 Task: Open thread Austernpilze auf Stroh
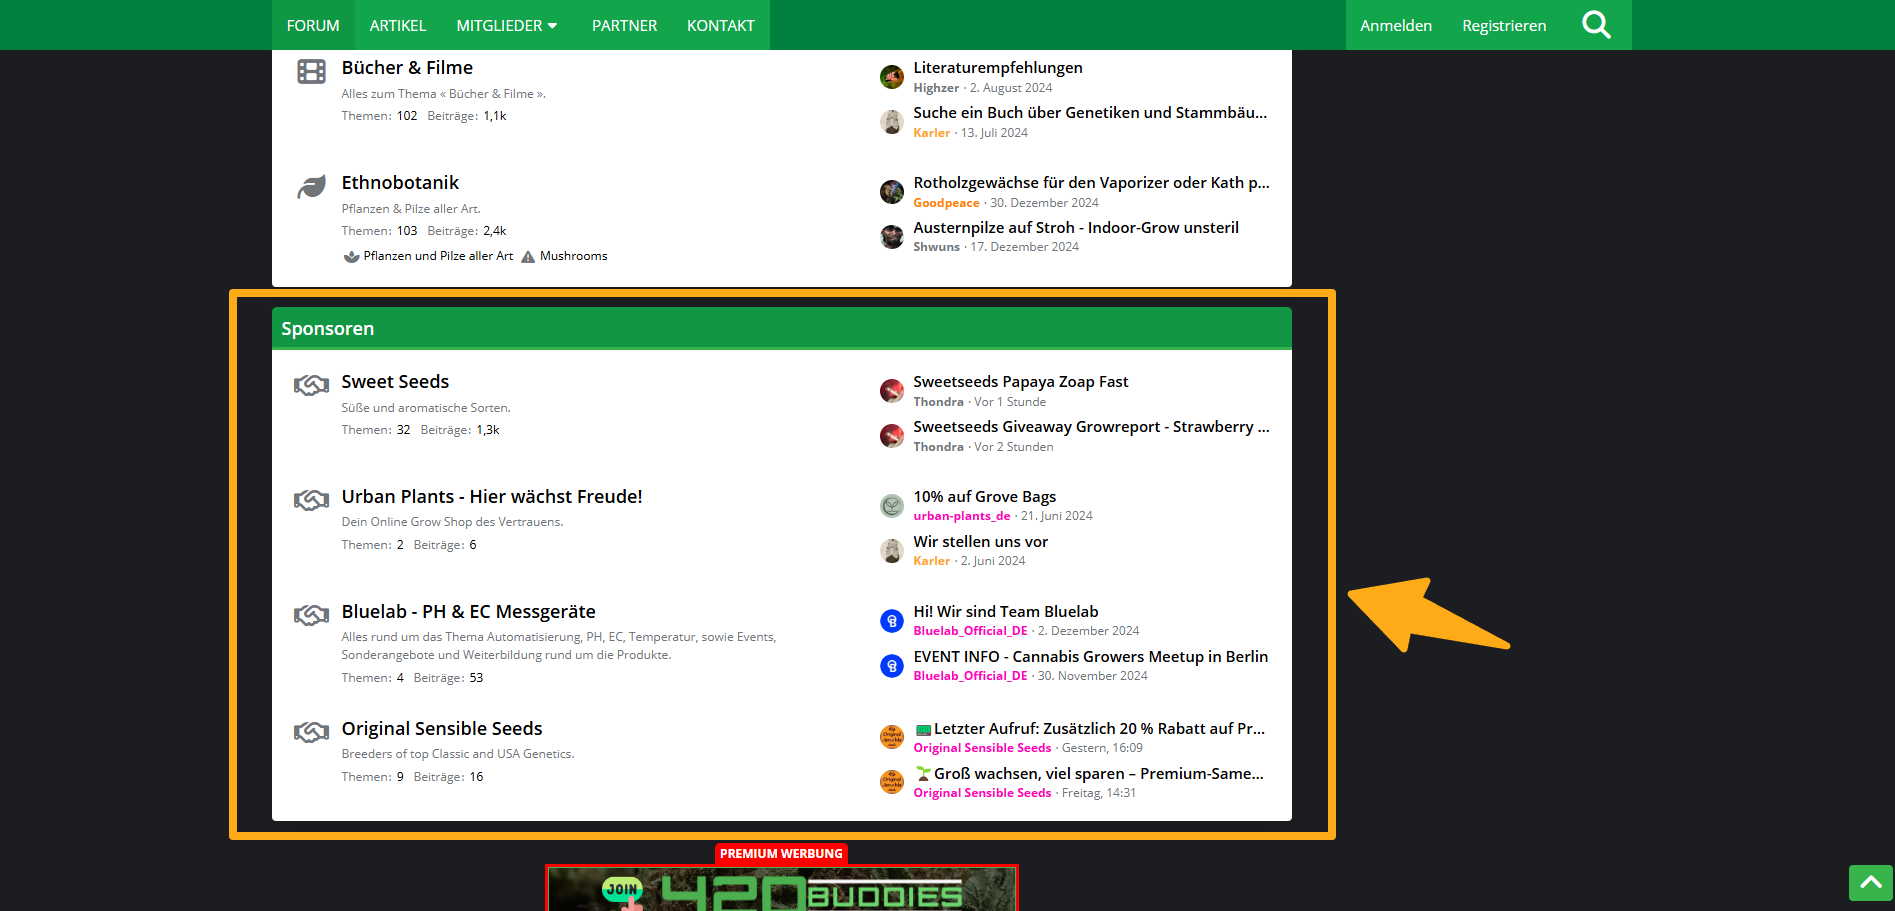click(x=1076, y=228)
